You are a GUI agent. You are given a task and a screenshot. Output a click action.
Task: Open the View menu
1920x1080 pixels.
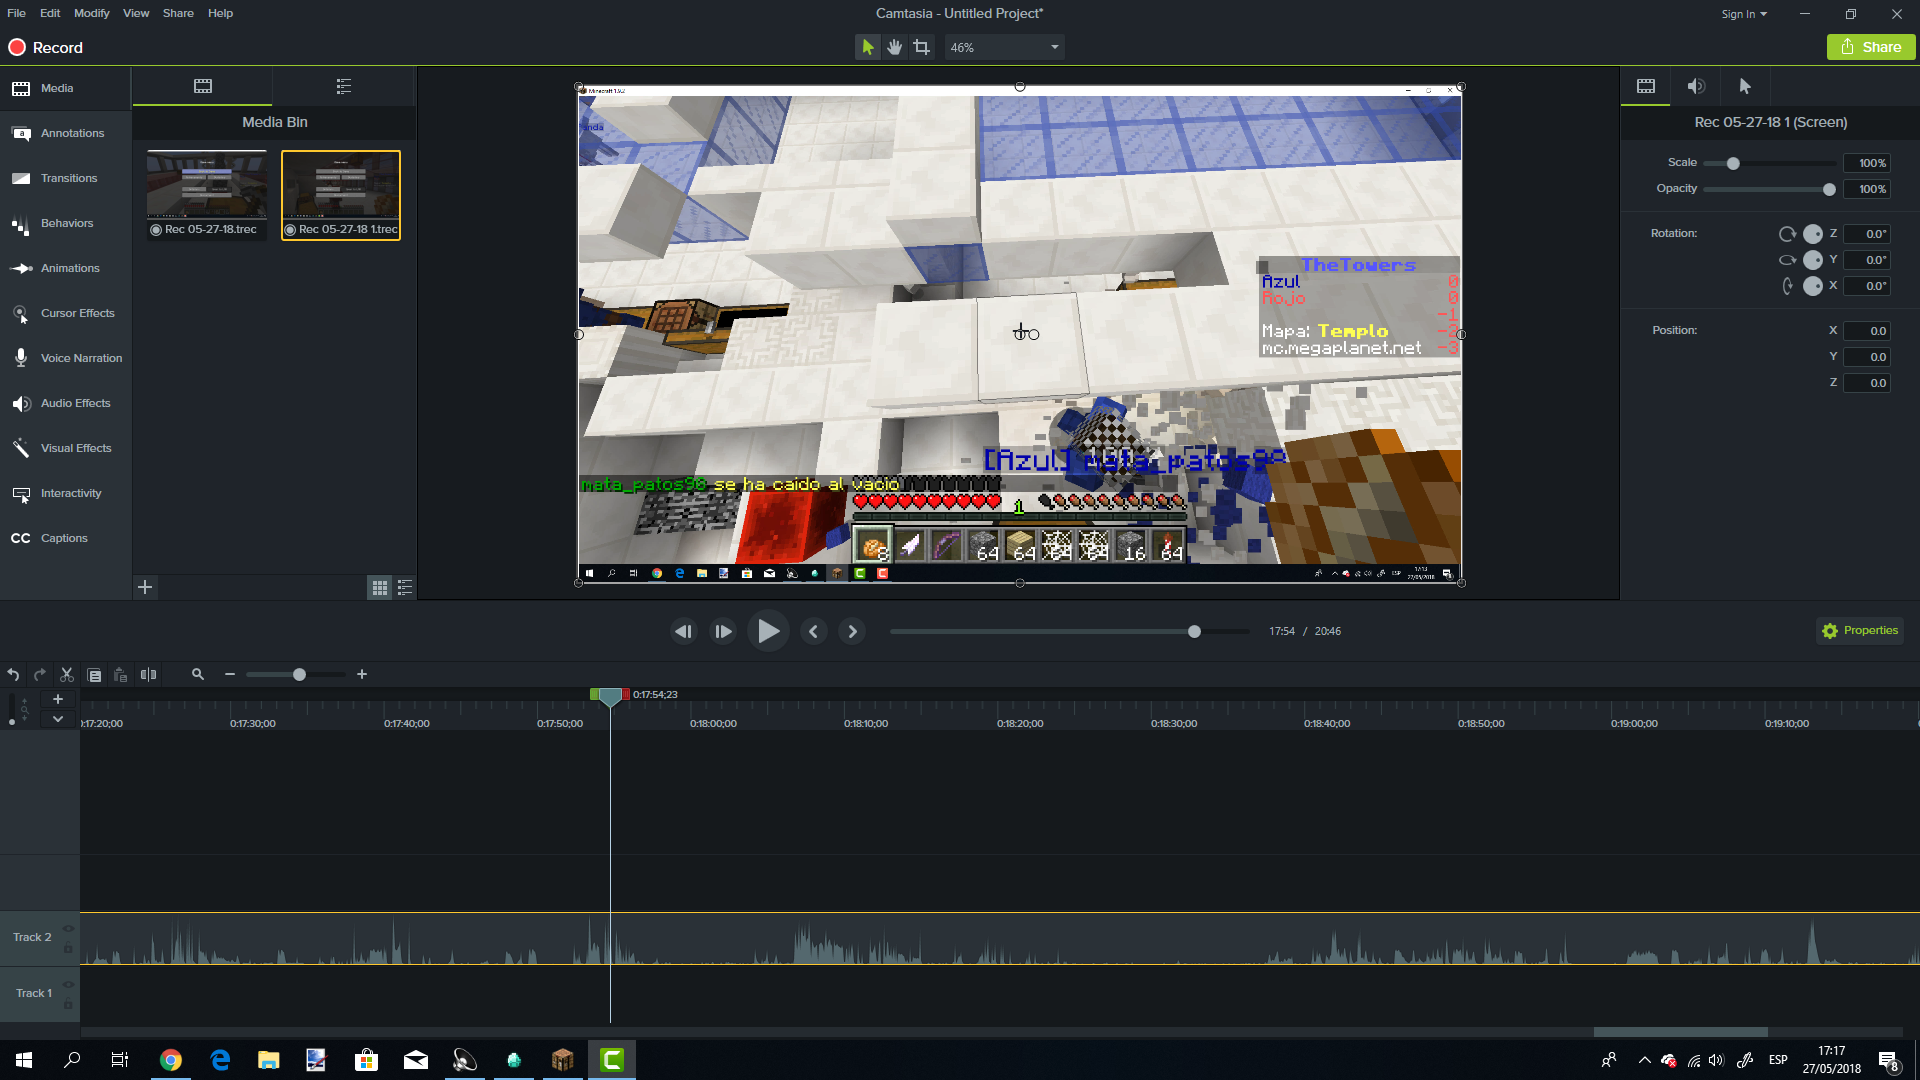pos(136,13)
